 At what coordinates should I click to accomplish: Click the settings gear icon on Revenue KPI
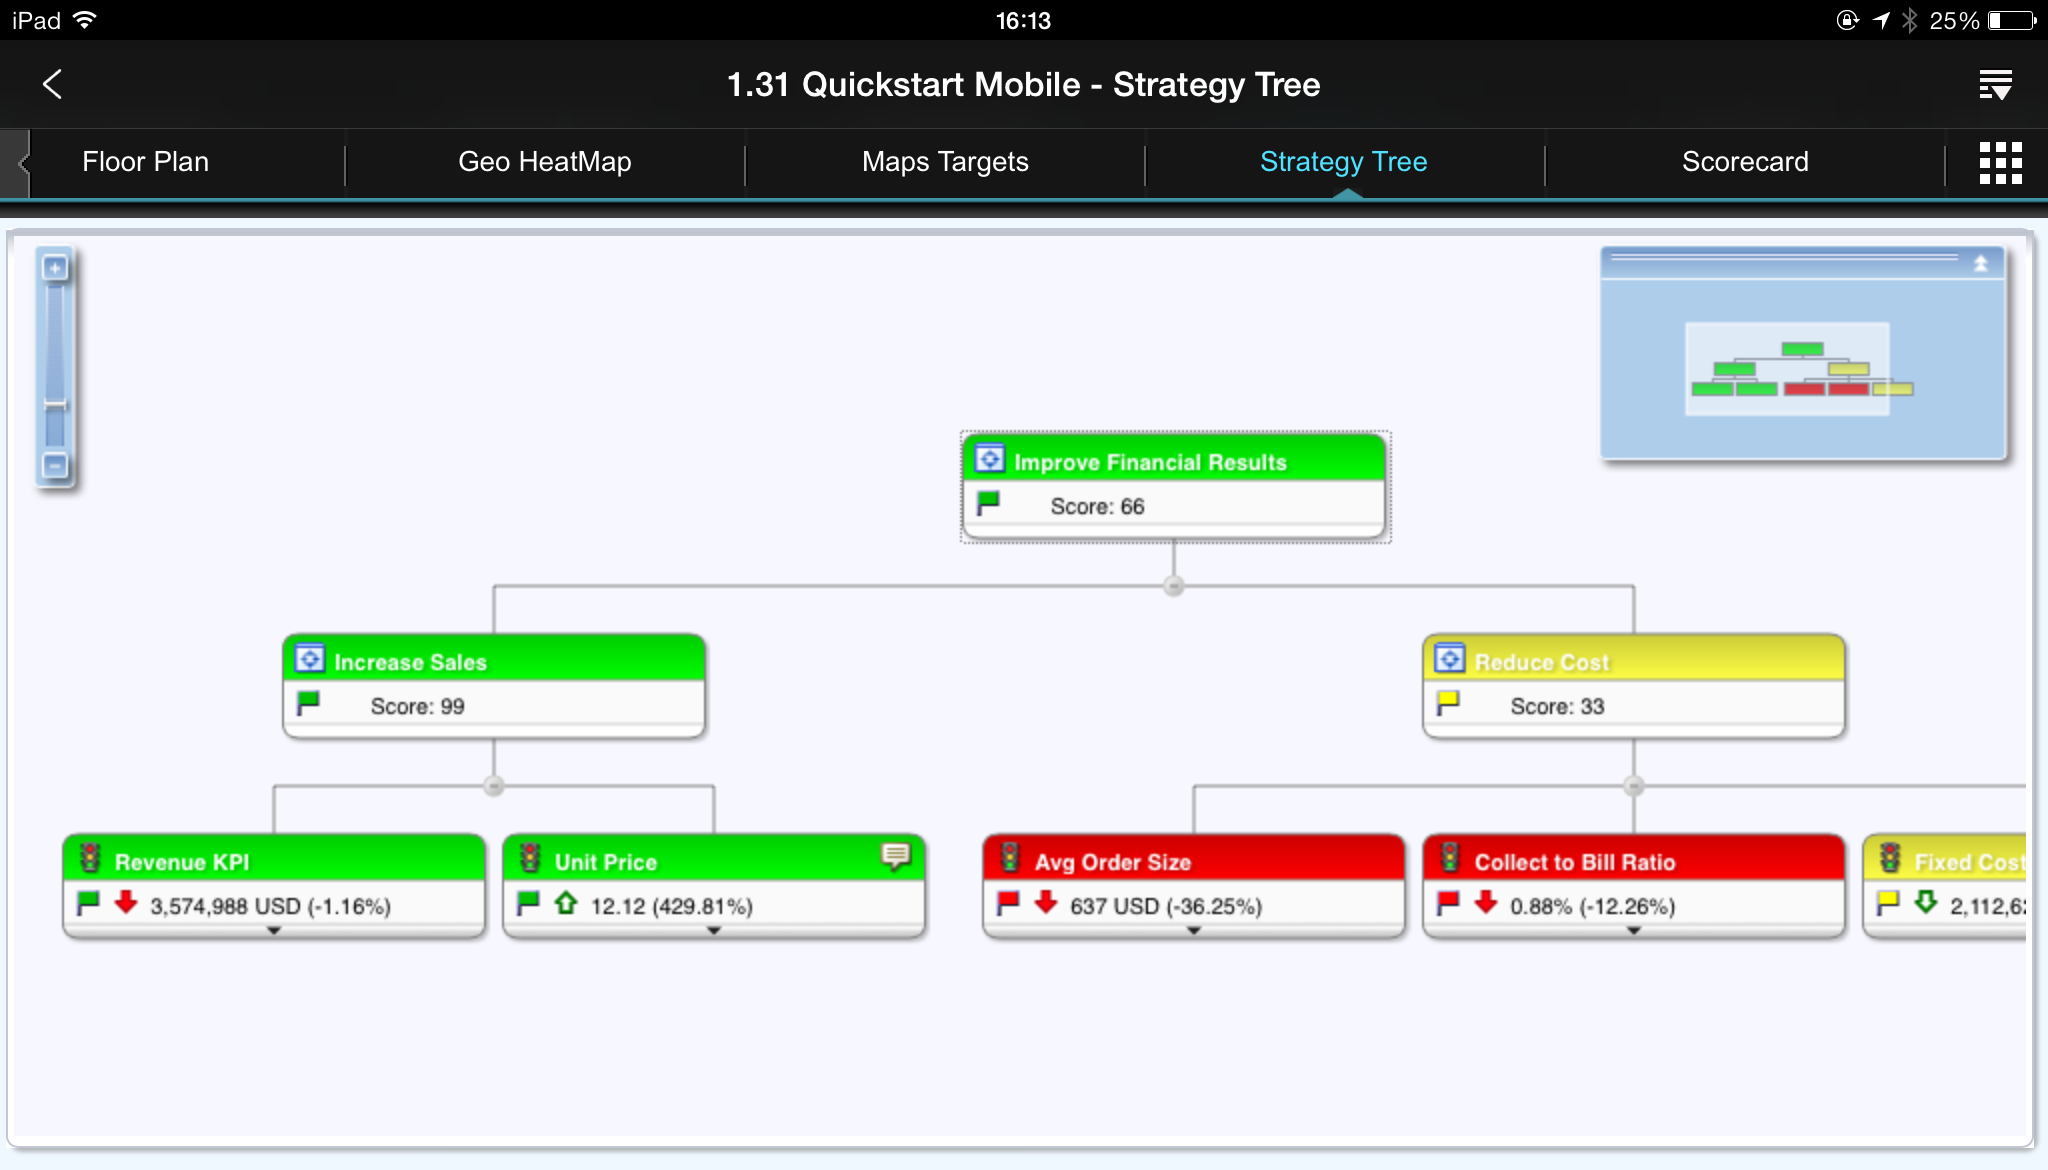[89, 861]
